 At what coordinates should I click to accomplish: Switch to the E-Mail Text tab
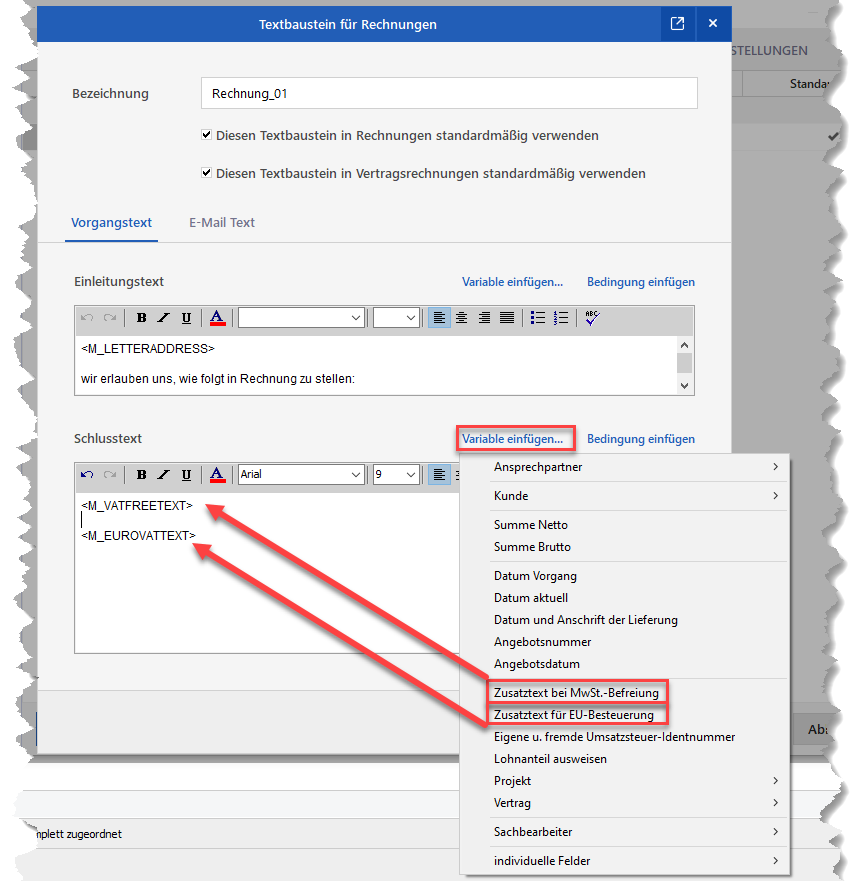coord(221,223)
